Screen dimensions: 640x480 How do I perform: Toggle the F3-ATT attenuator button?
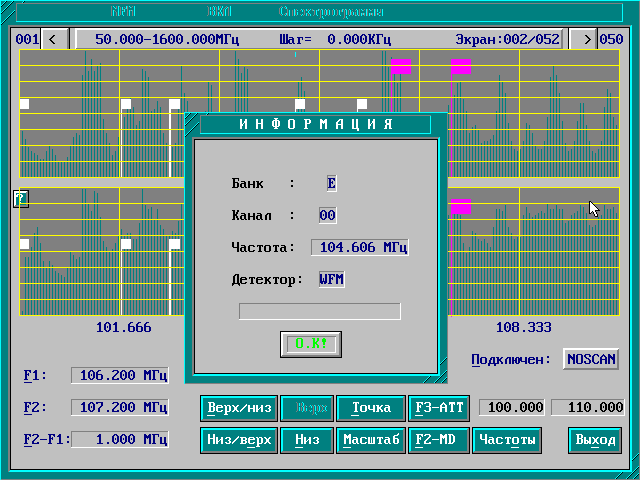(x=438, y=408)
